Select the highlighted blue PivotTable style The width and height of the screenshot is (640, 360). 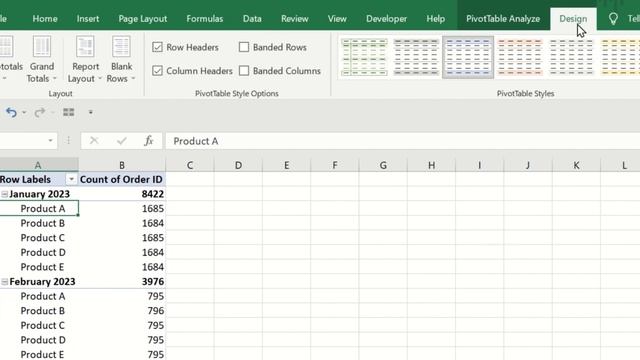[x=468, y=57]
